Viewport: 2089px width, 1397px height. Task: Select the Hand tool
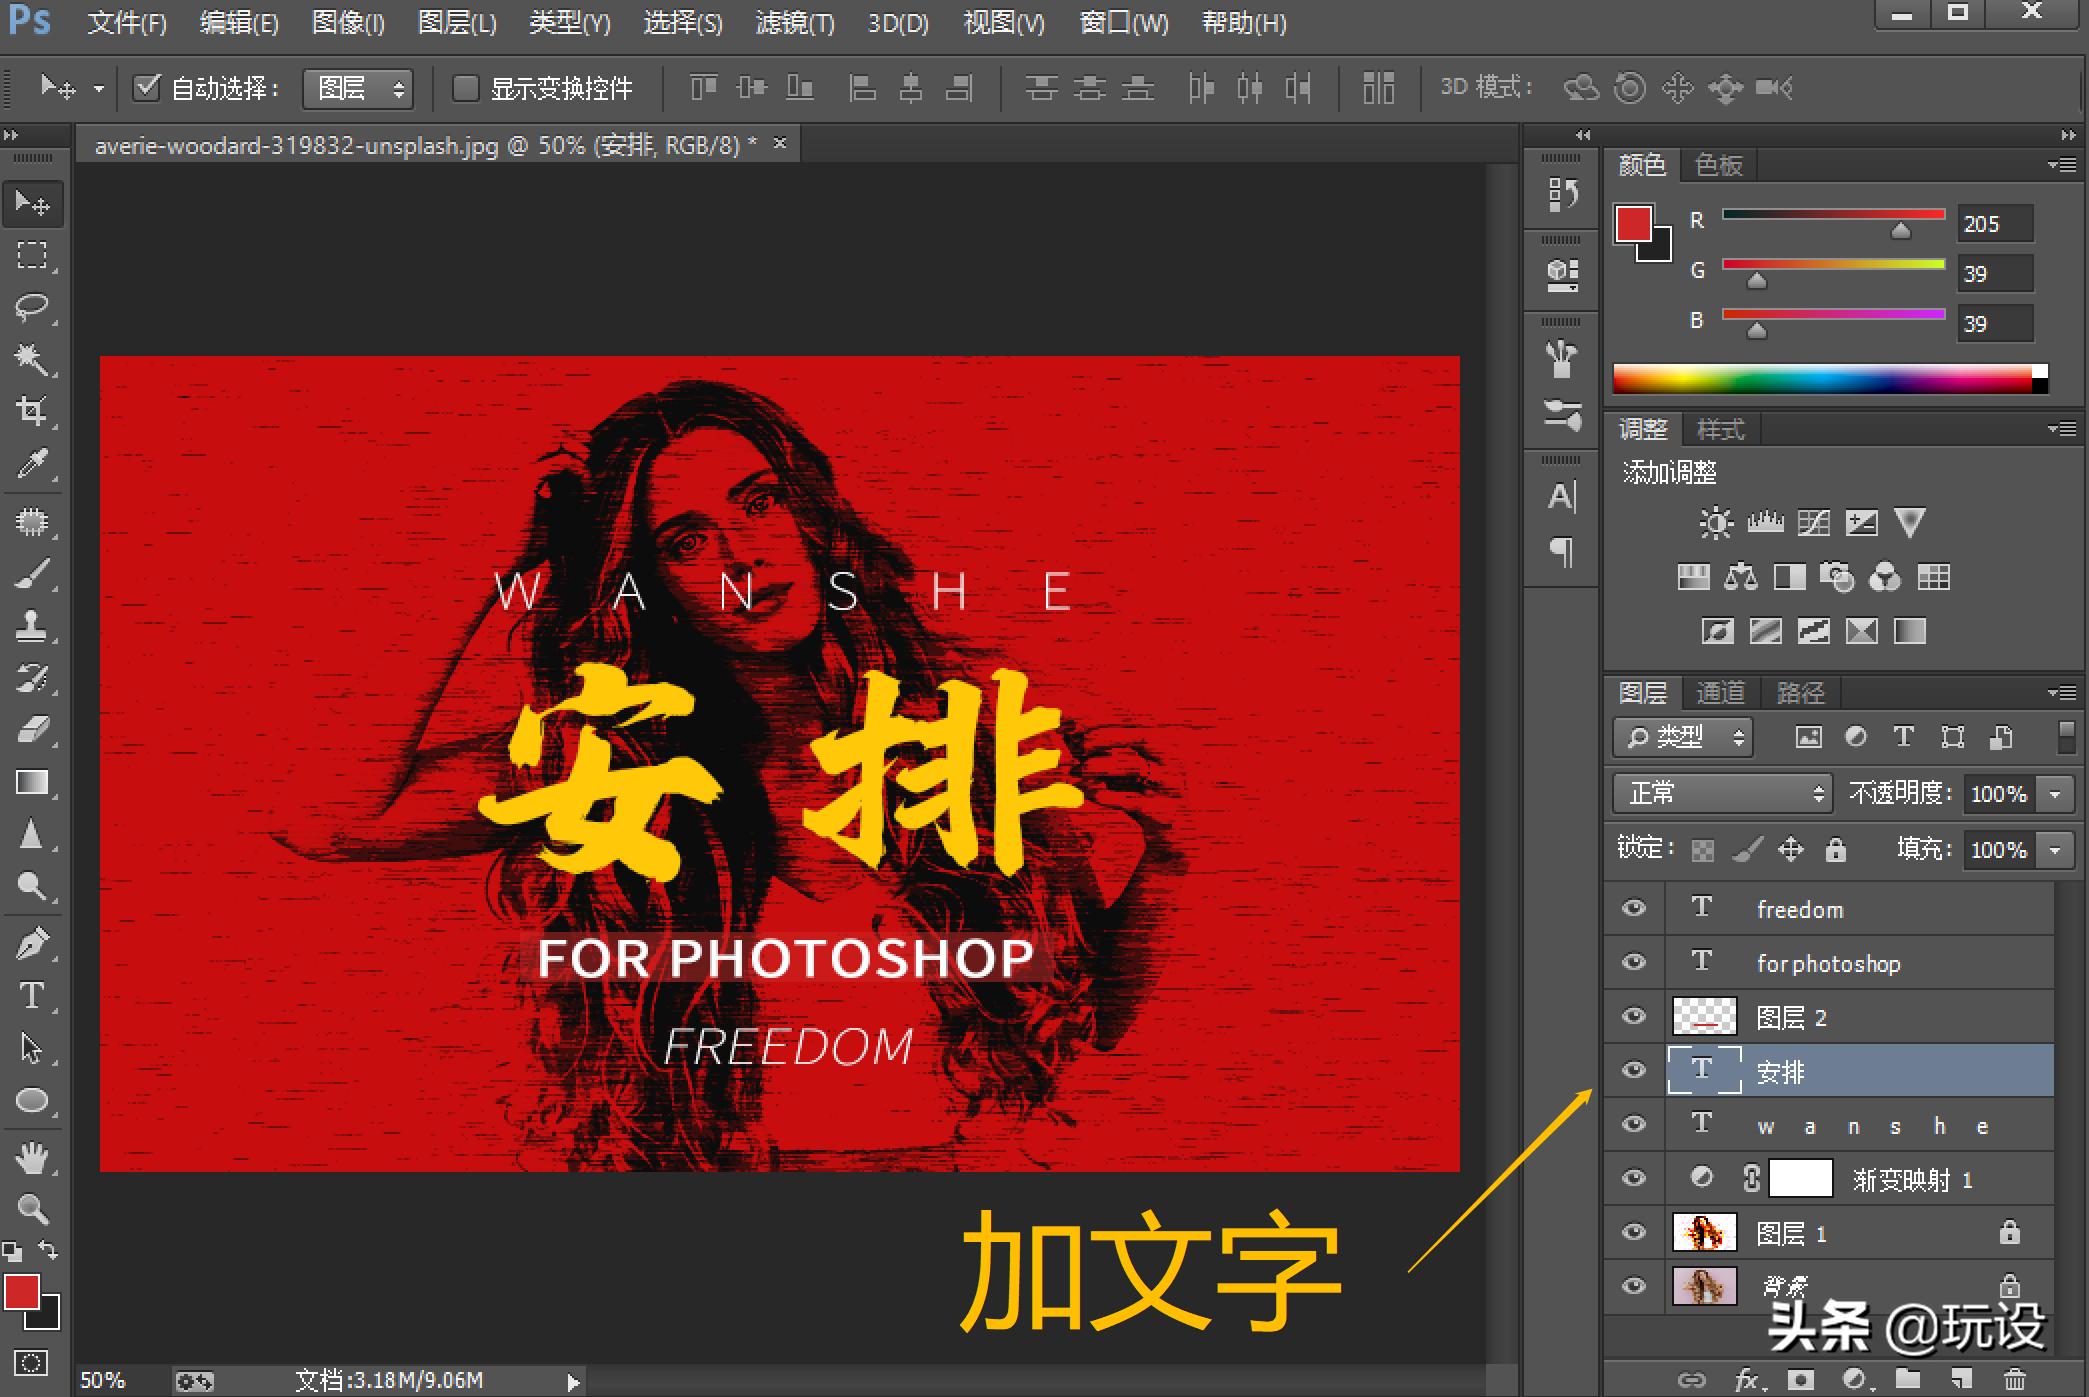(x=32, y=1158)
